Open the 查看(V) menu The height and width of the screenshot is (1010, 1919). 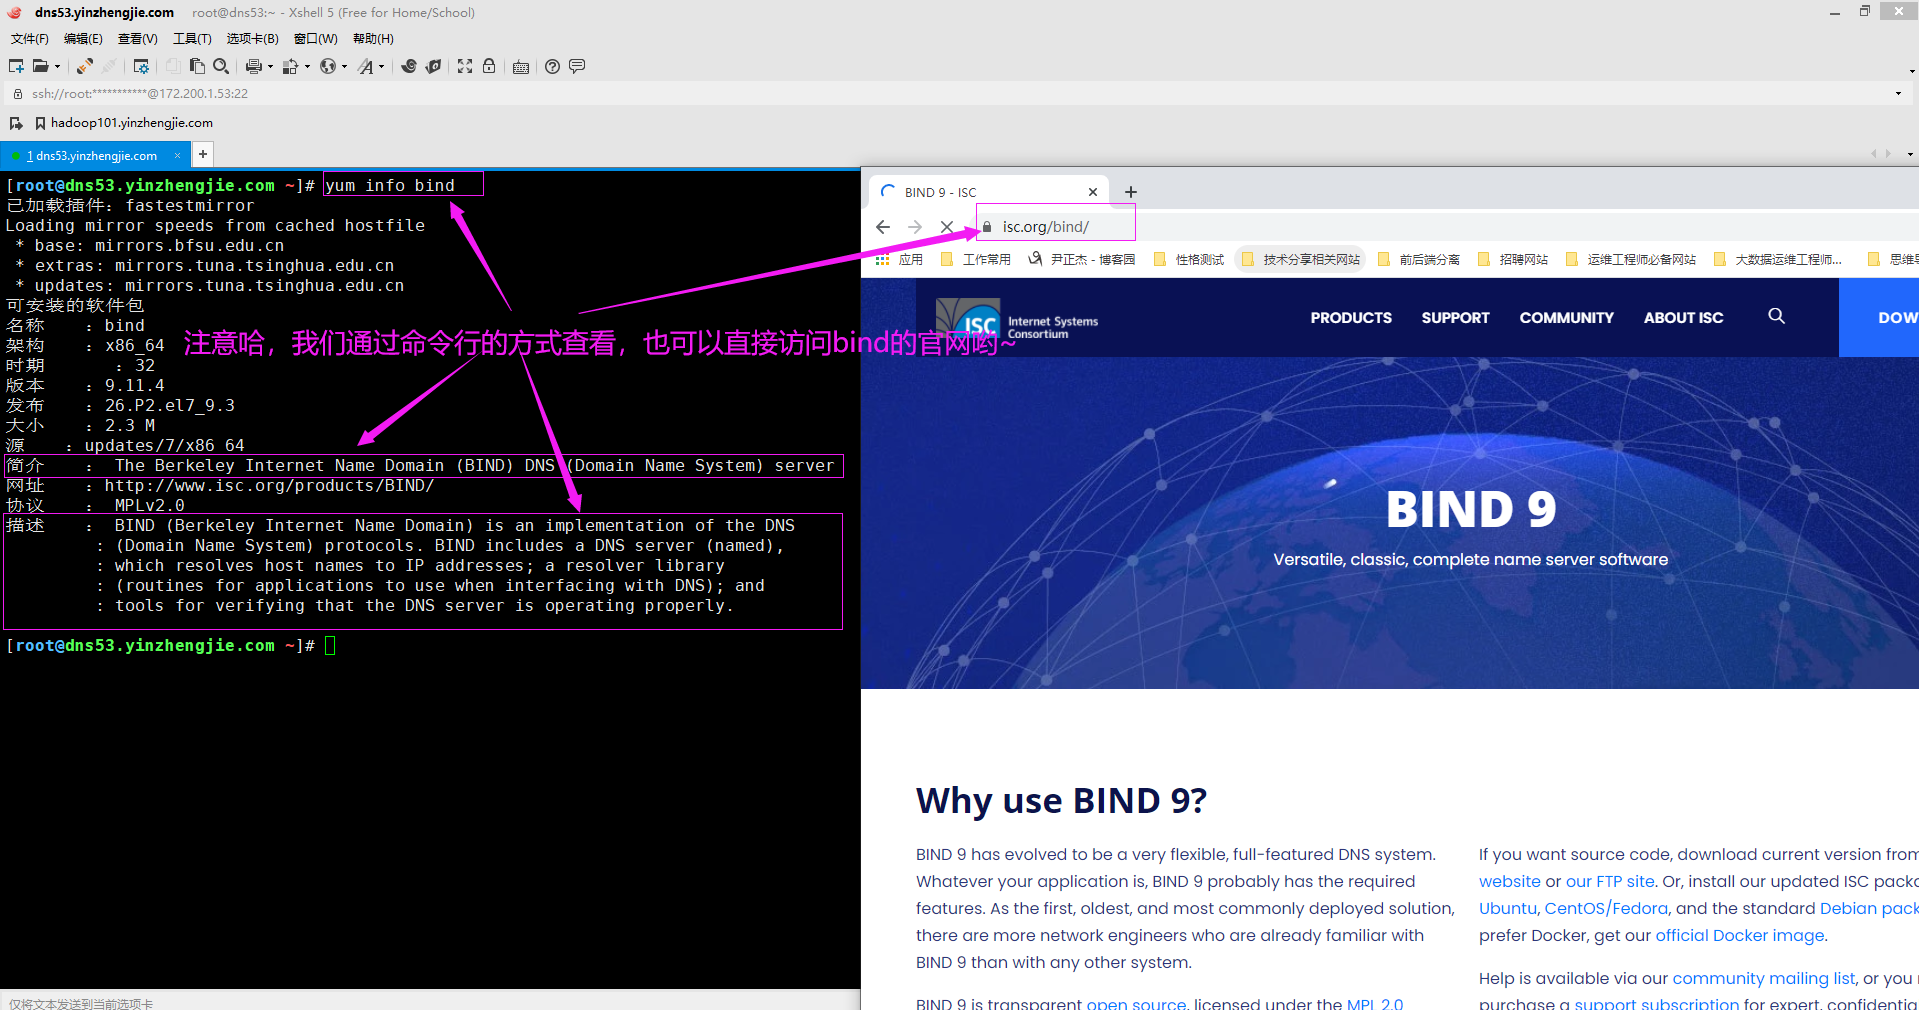138,39
